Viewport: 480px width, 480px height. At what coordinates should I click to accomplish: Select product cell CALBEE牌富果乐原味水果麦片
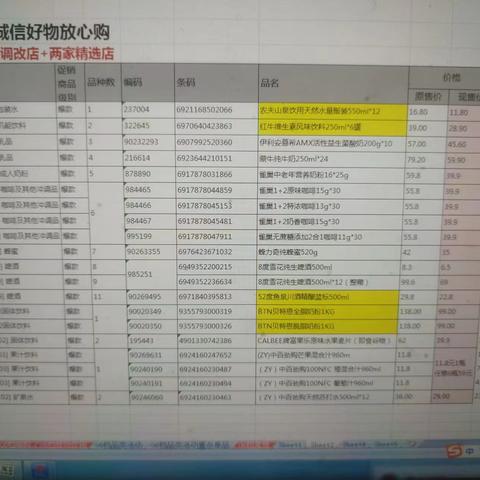point(326,340)
